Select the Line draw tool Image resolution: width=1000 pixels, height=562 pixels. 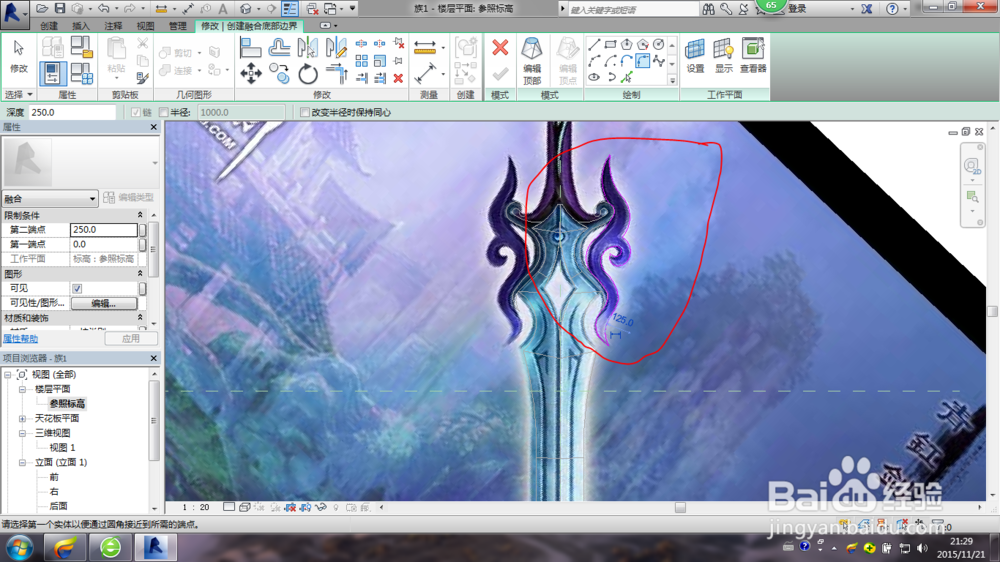(594, 44)
